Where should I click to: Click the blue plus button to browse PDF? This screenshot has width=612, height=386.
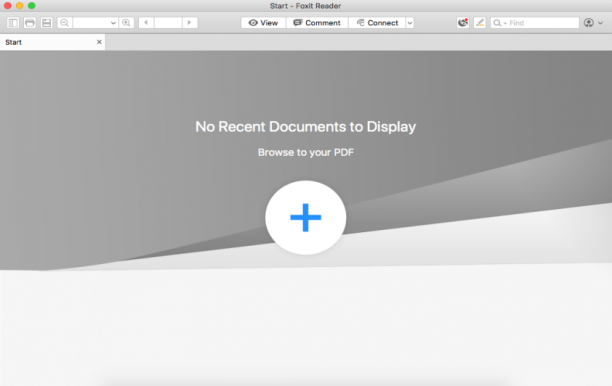pos(306,217)
